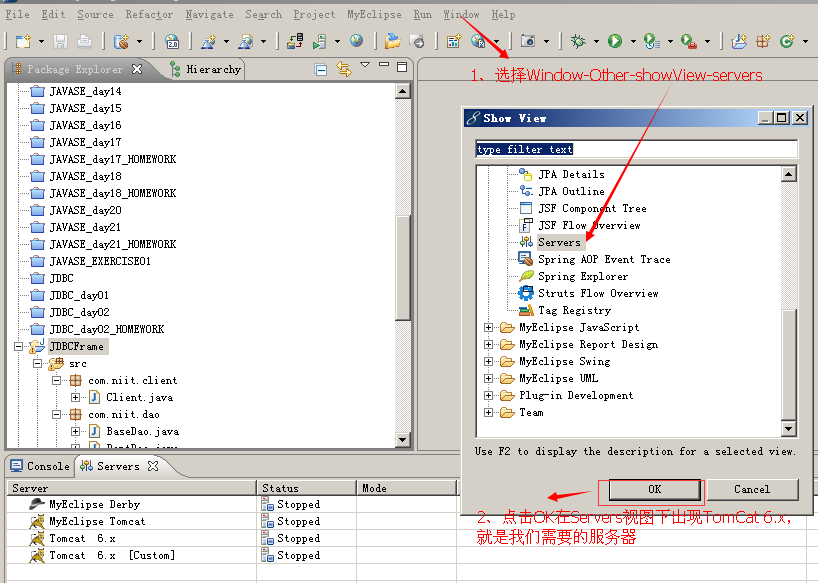Toggle Link with Editor in Package Explorer
Image resolution: width=818 pixels, height=583 pixels.
pos(344,69)
